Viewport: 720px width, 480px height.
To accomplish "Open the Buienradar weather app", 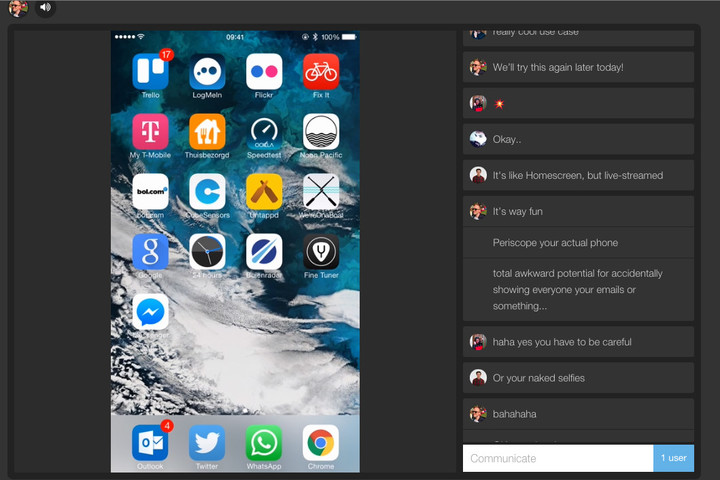I will [264, 252].
